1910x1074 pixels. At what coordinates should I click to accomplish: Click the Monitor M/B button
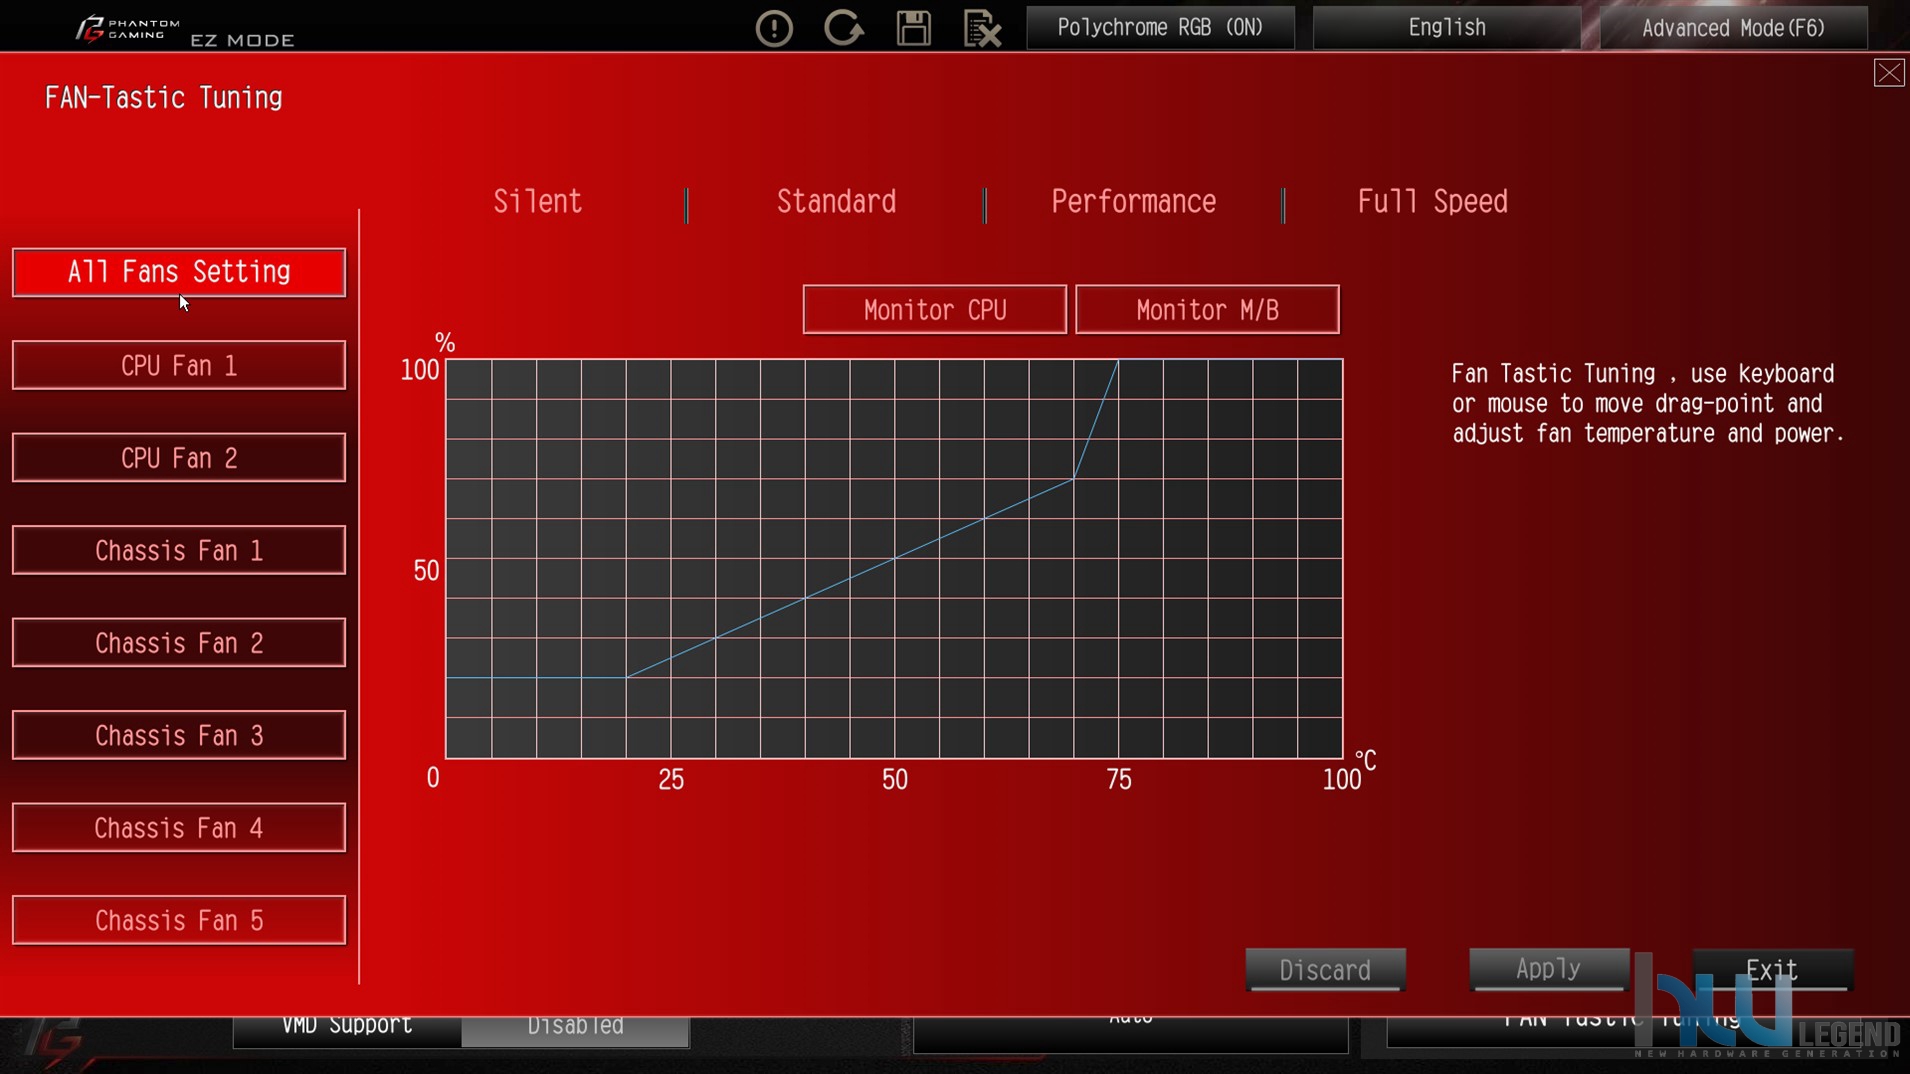(x=1207, y=310)
